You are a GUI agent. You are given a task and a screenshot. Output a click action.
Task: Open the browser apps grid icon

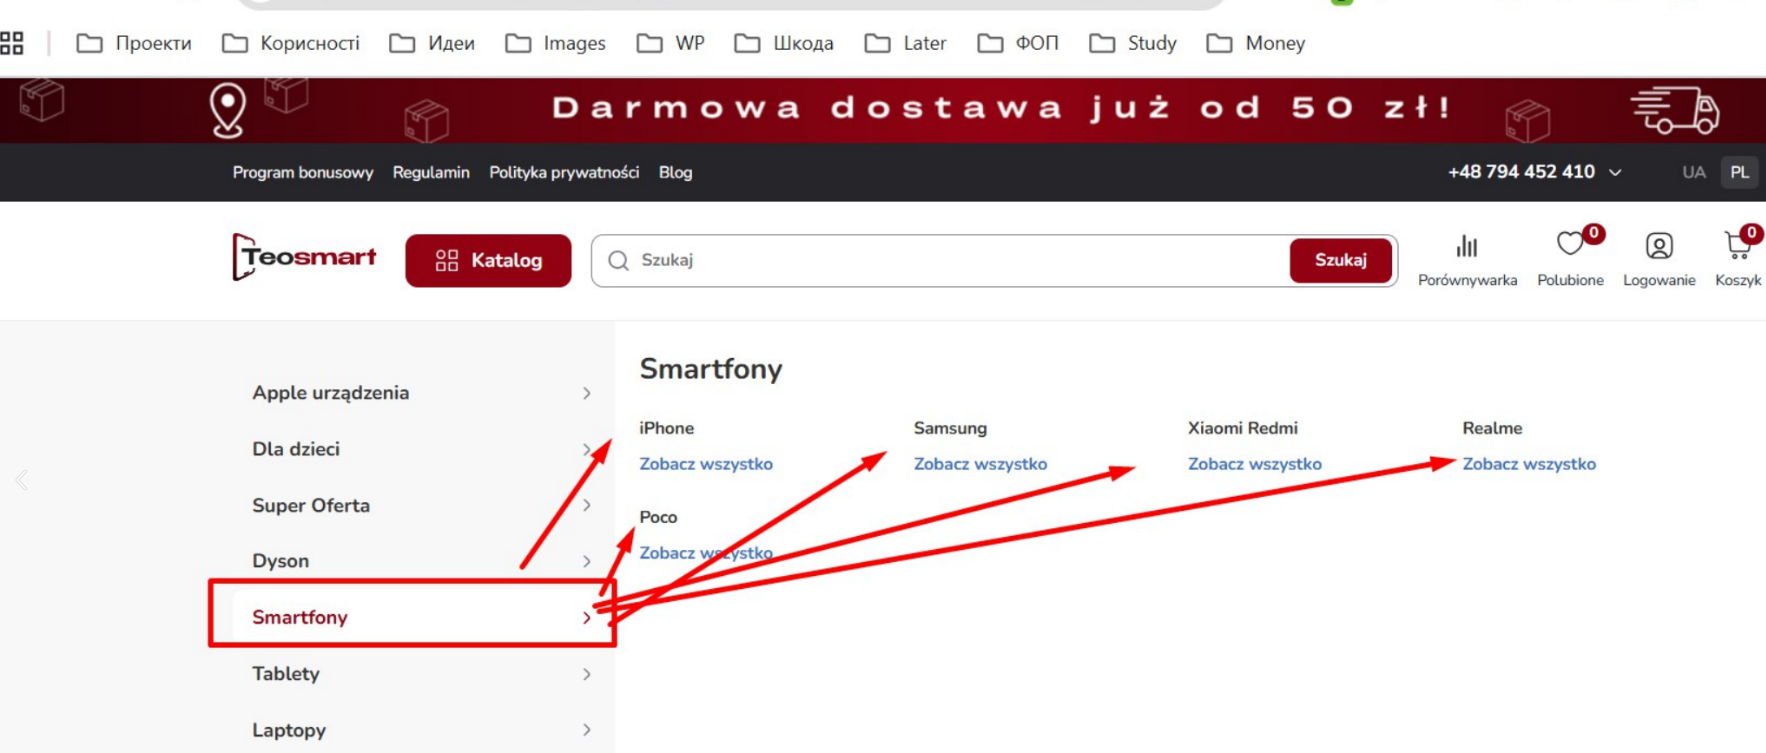coord(12,43)
